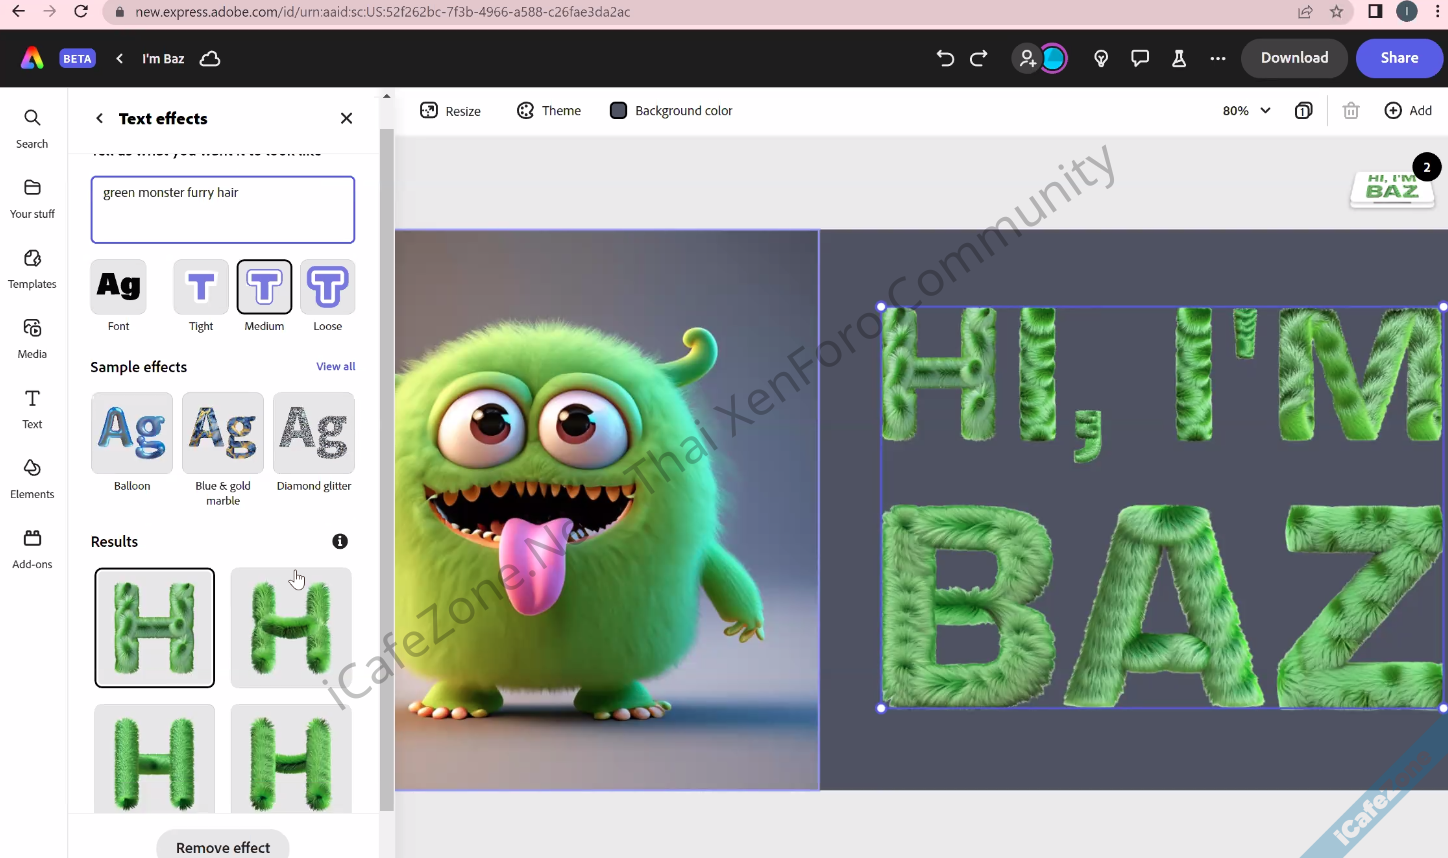Expand the 80% zoom dropdown
The width and height of the screenshot is (1448, 858).
pos(1246,111)
